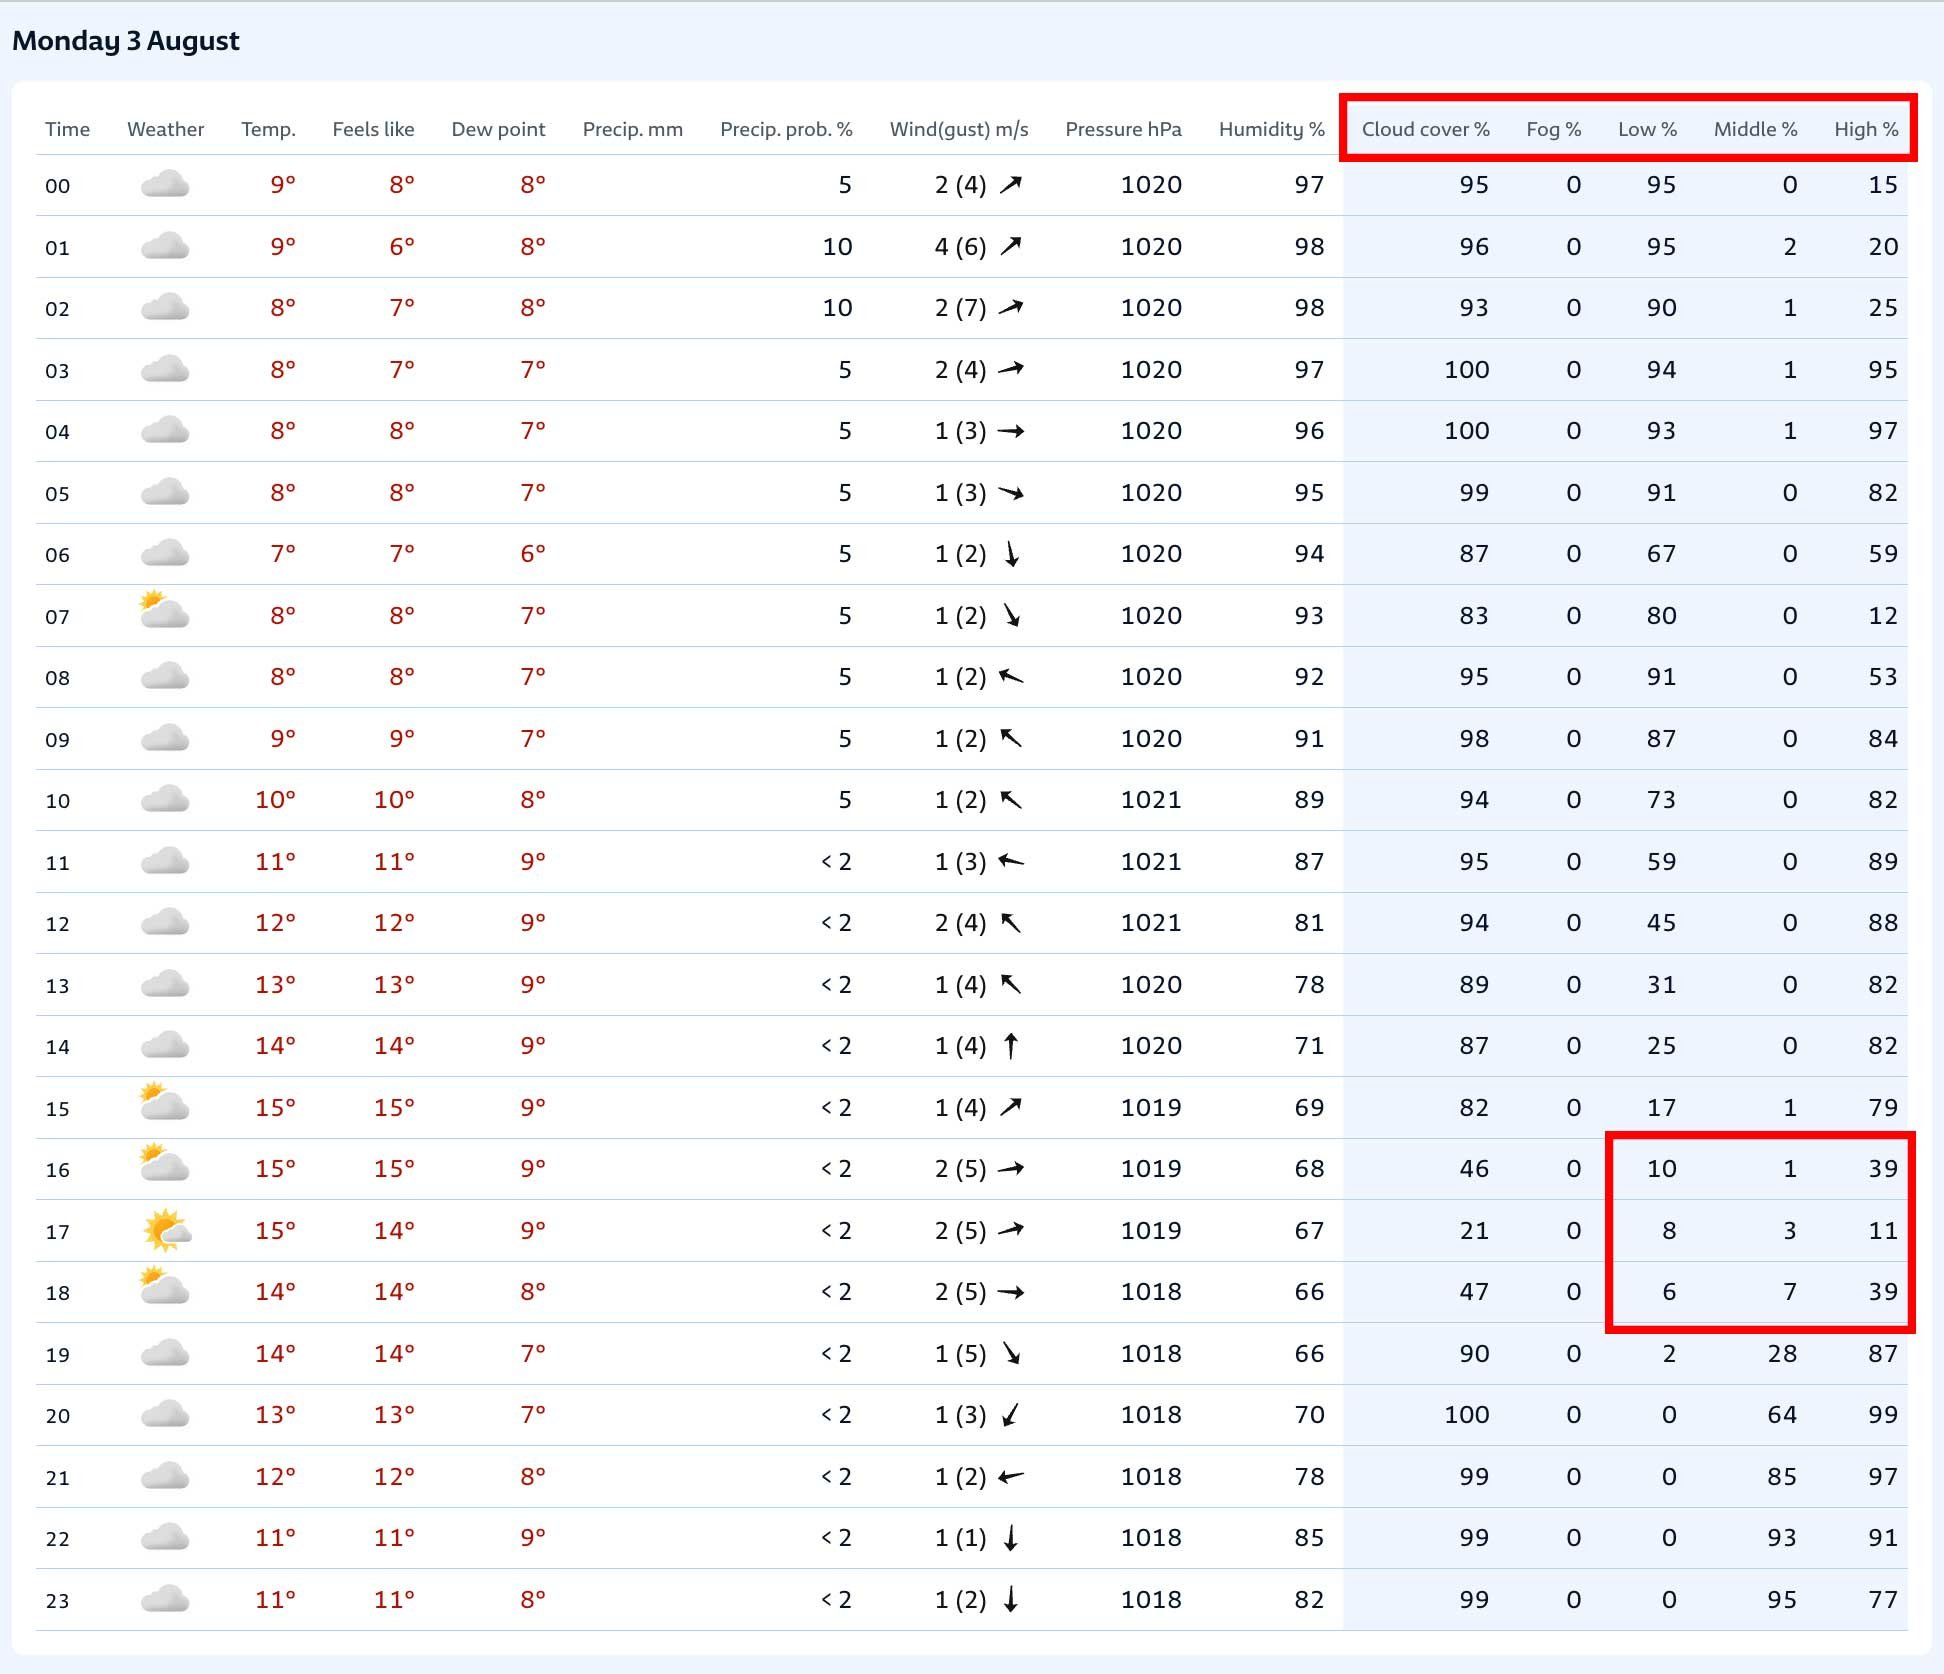Click the cloudy icon at hour 21

coord(165,1476)
